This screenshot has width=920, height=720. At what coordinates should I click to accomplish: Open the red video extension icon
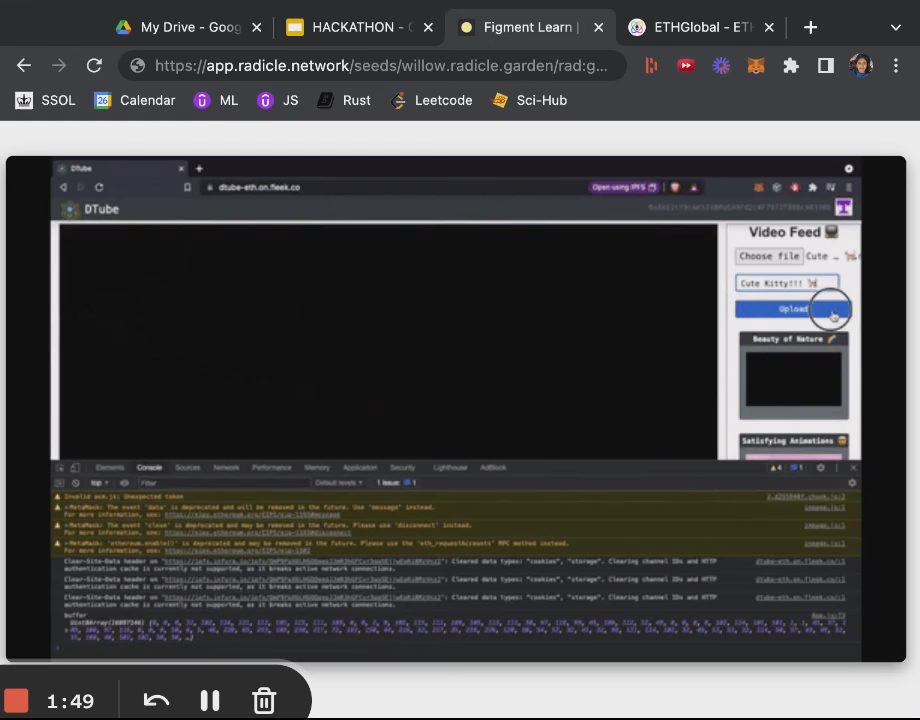(x=685, y=66)
